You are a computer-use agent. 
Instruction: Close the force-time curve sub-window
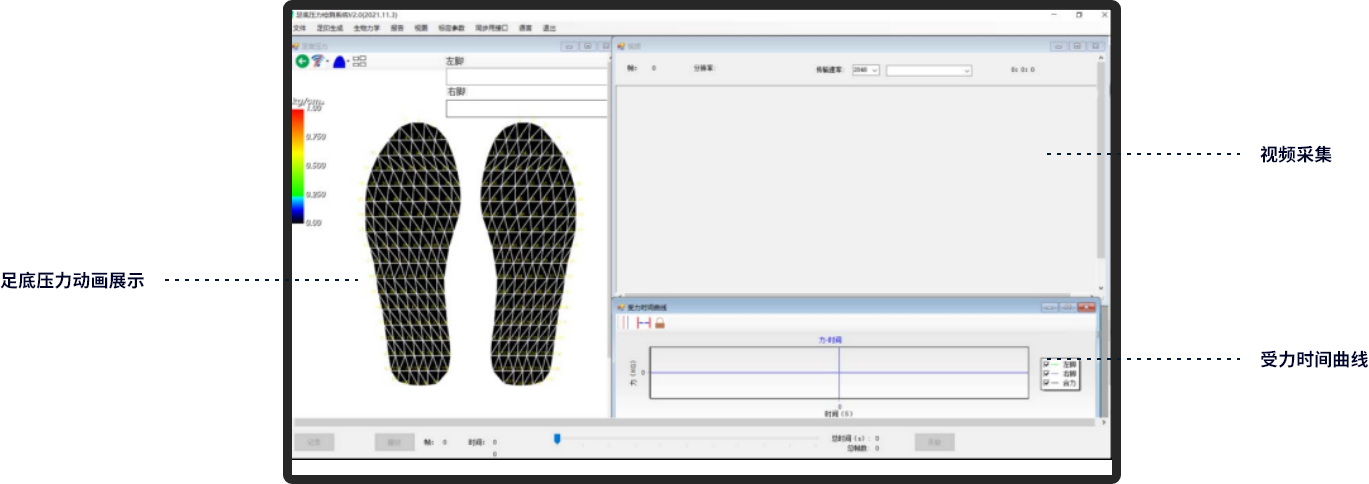click(x=1087, y=307)
